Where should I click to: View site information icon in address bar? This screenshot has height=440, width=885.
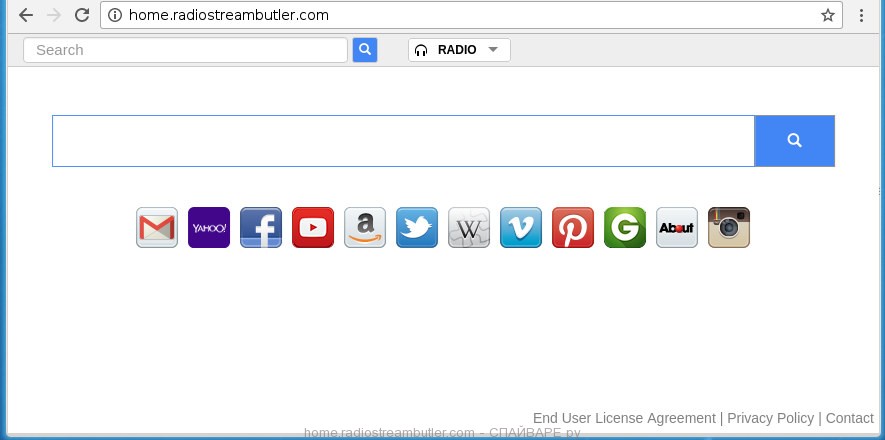click(x=115, y=15)
